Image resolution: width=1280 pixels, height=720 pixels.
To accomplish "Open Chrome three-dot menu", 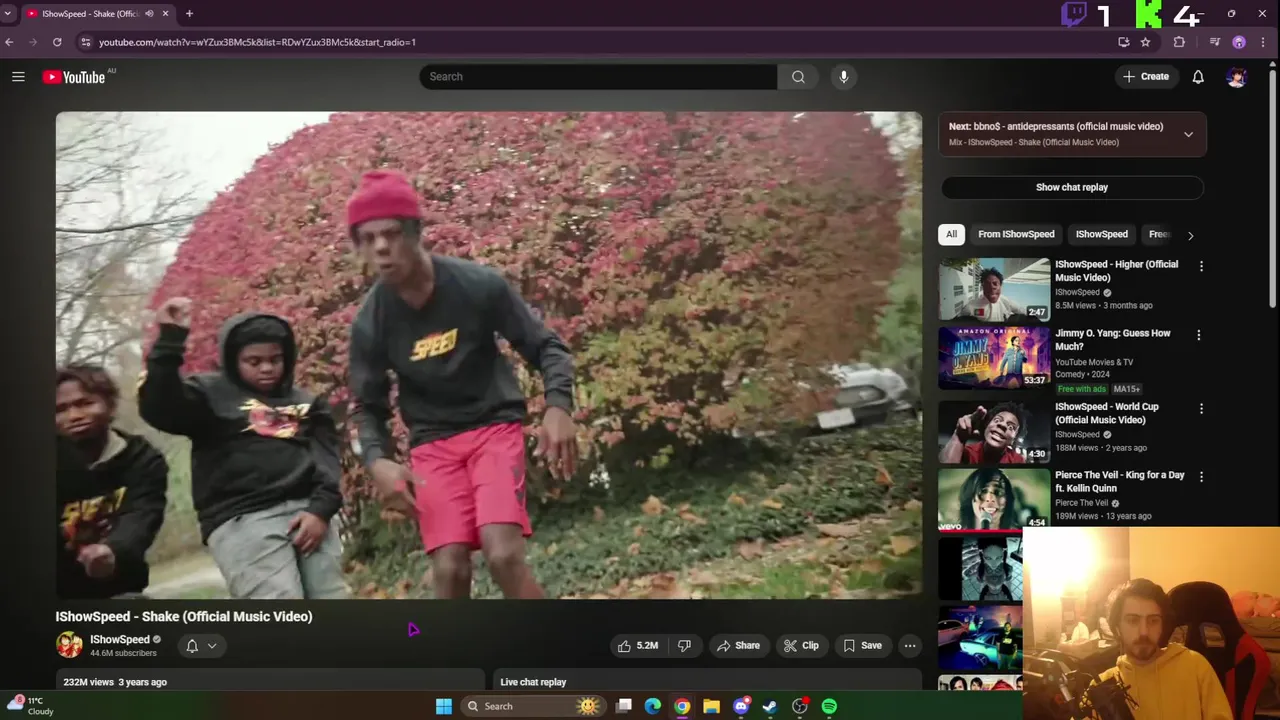I will pyautogui.click(x=1263, y=42).
